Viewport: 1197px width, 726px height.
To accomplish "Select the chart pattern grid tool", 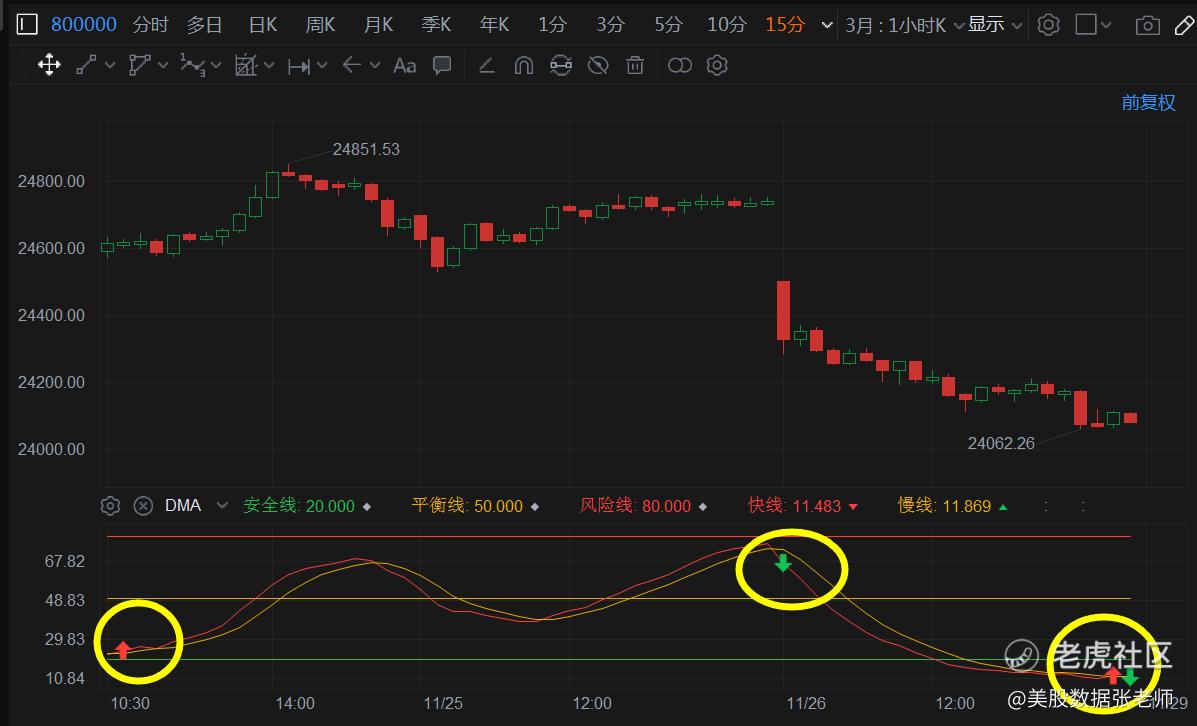I will pyautogui.click(x=245, y=65).
